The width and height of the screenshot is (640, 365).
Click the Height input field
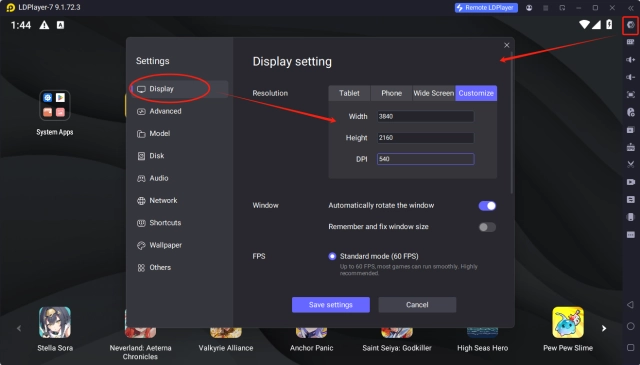pos(425,138)
